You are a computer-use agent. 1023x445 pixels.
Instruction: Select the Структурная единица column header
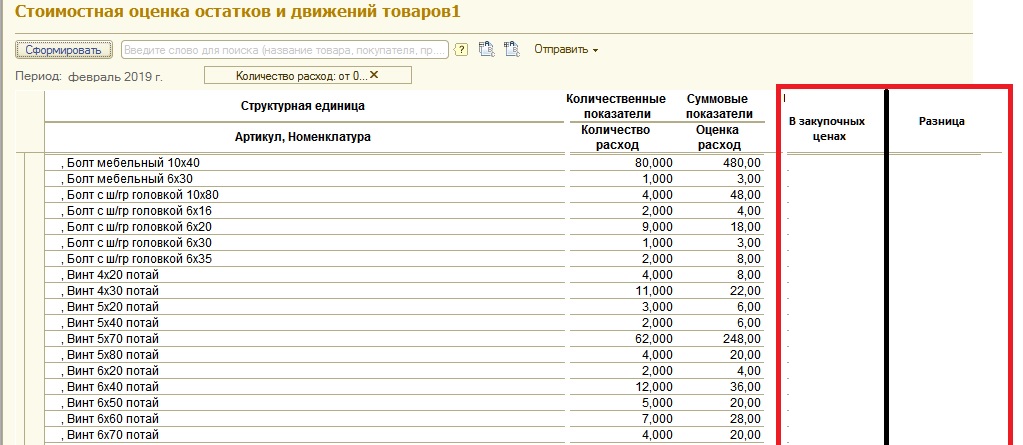(x=303, y=106)
